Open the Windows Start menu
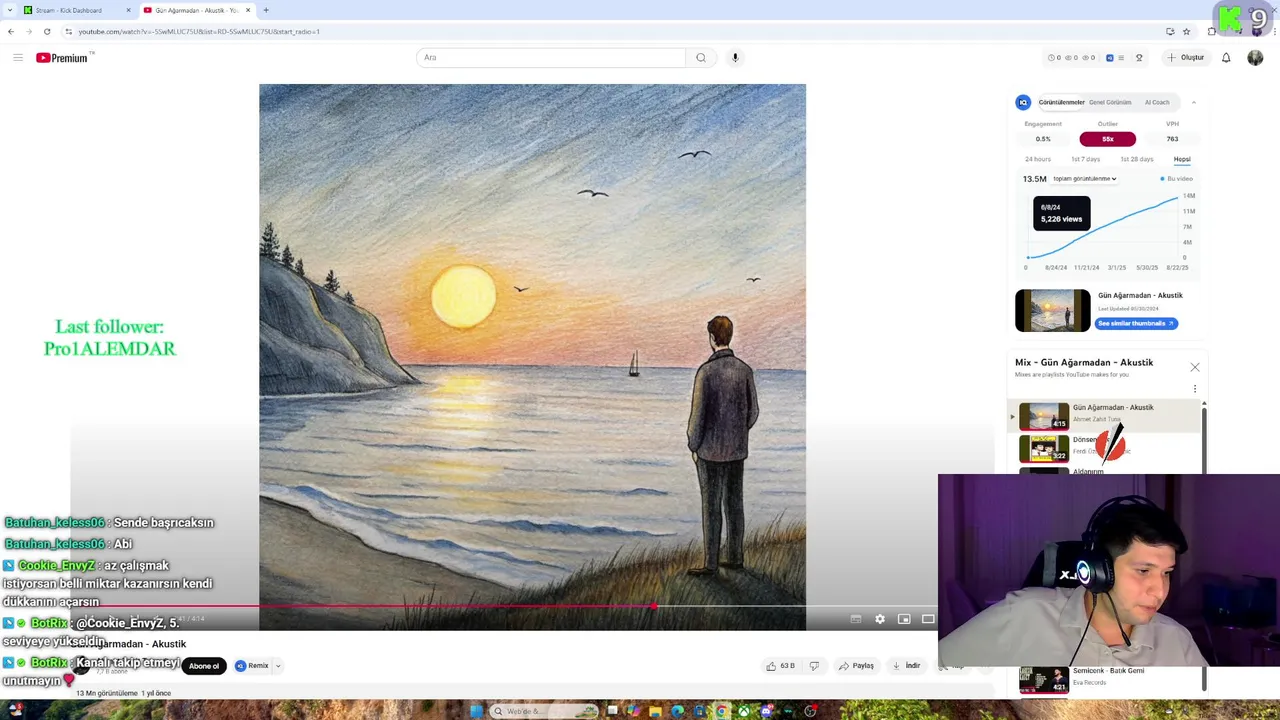The image size is (1280, 720). tap(476, 711)
